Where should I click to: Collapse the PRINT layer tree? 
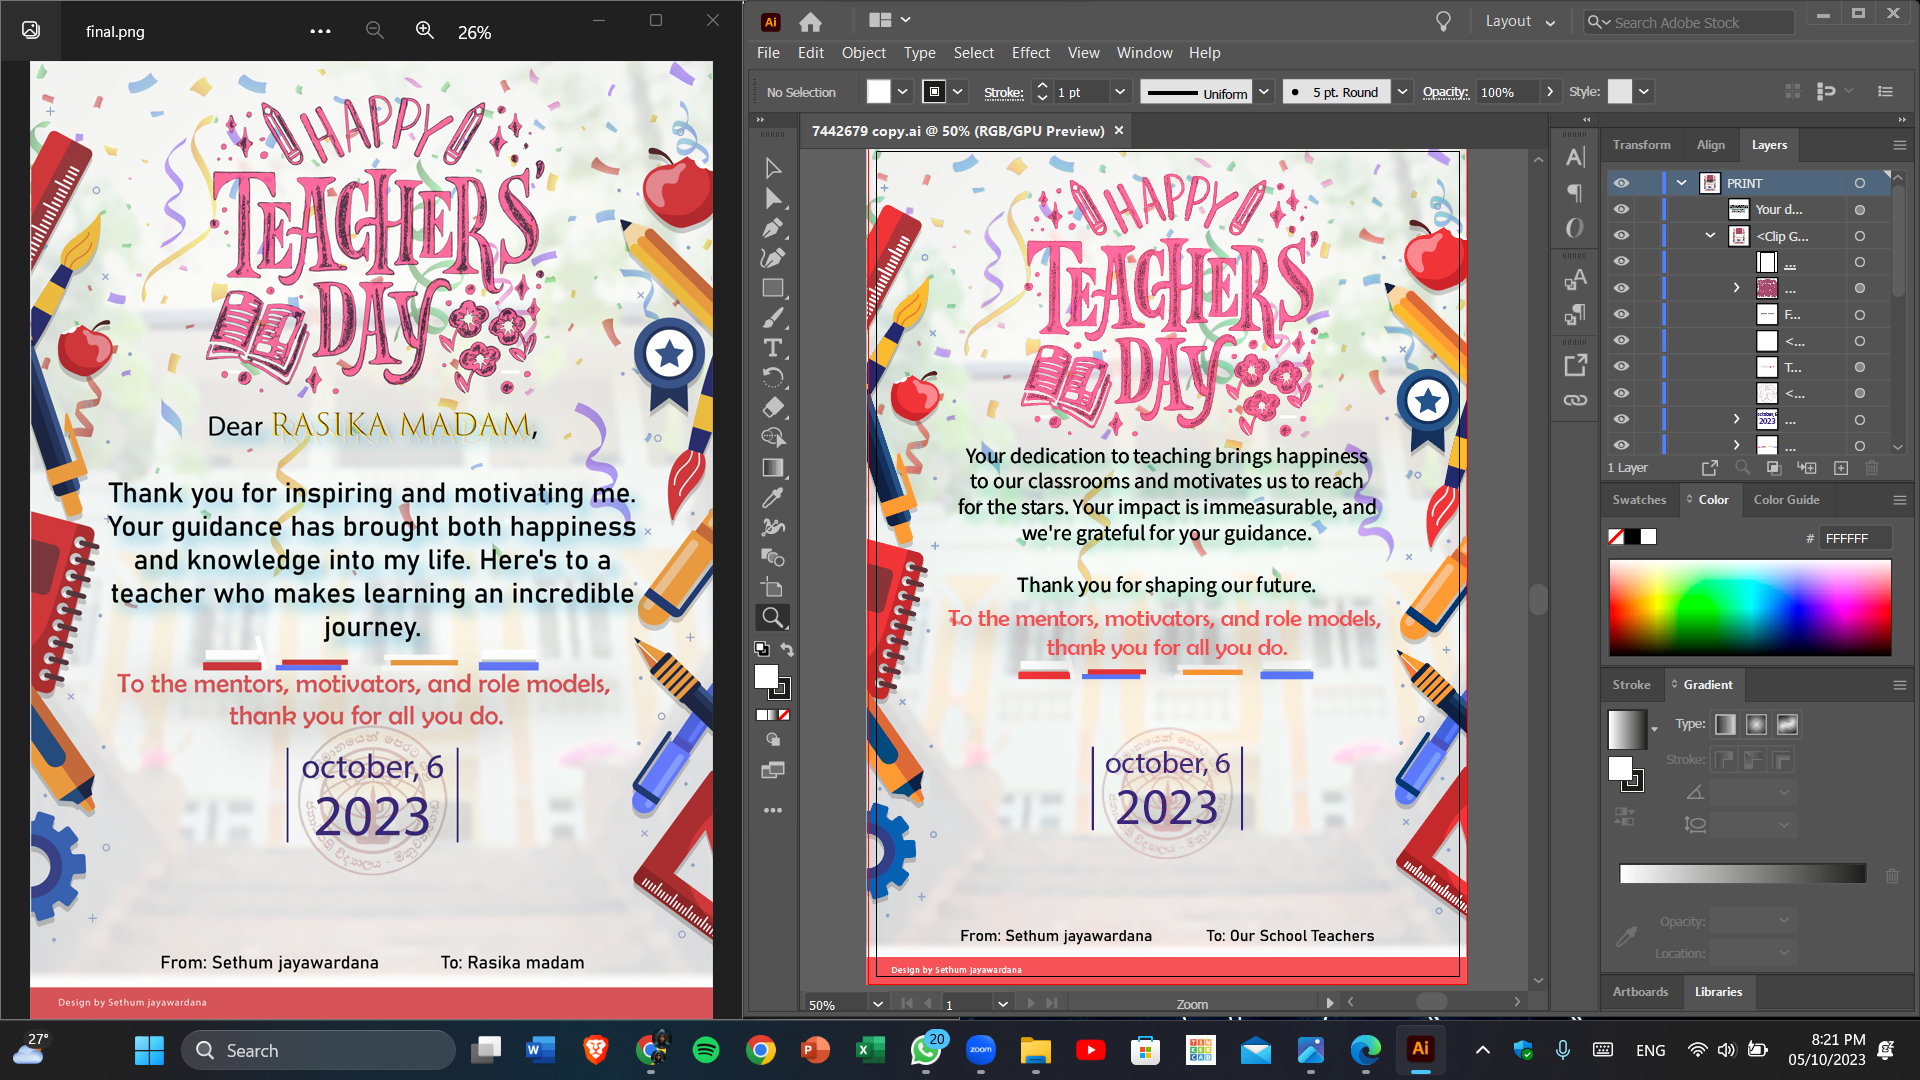(1682, 183)
